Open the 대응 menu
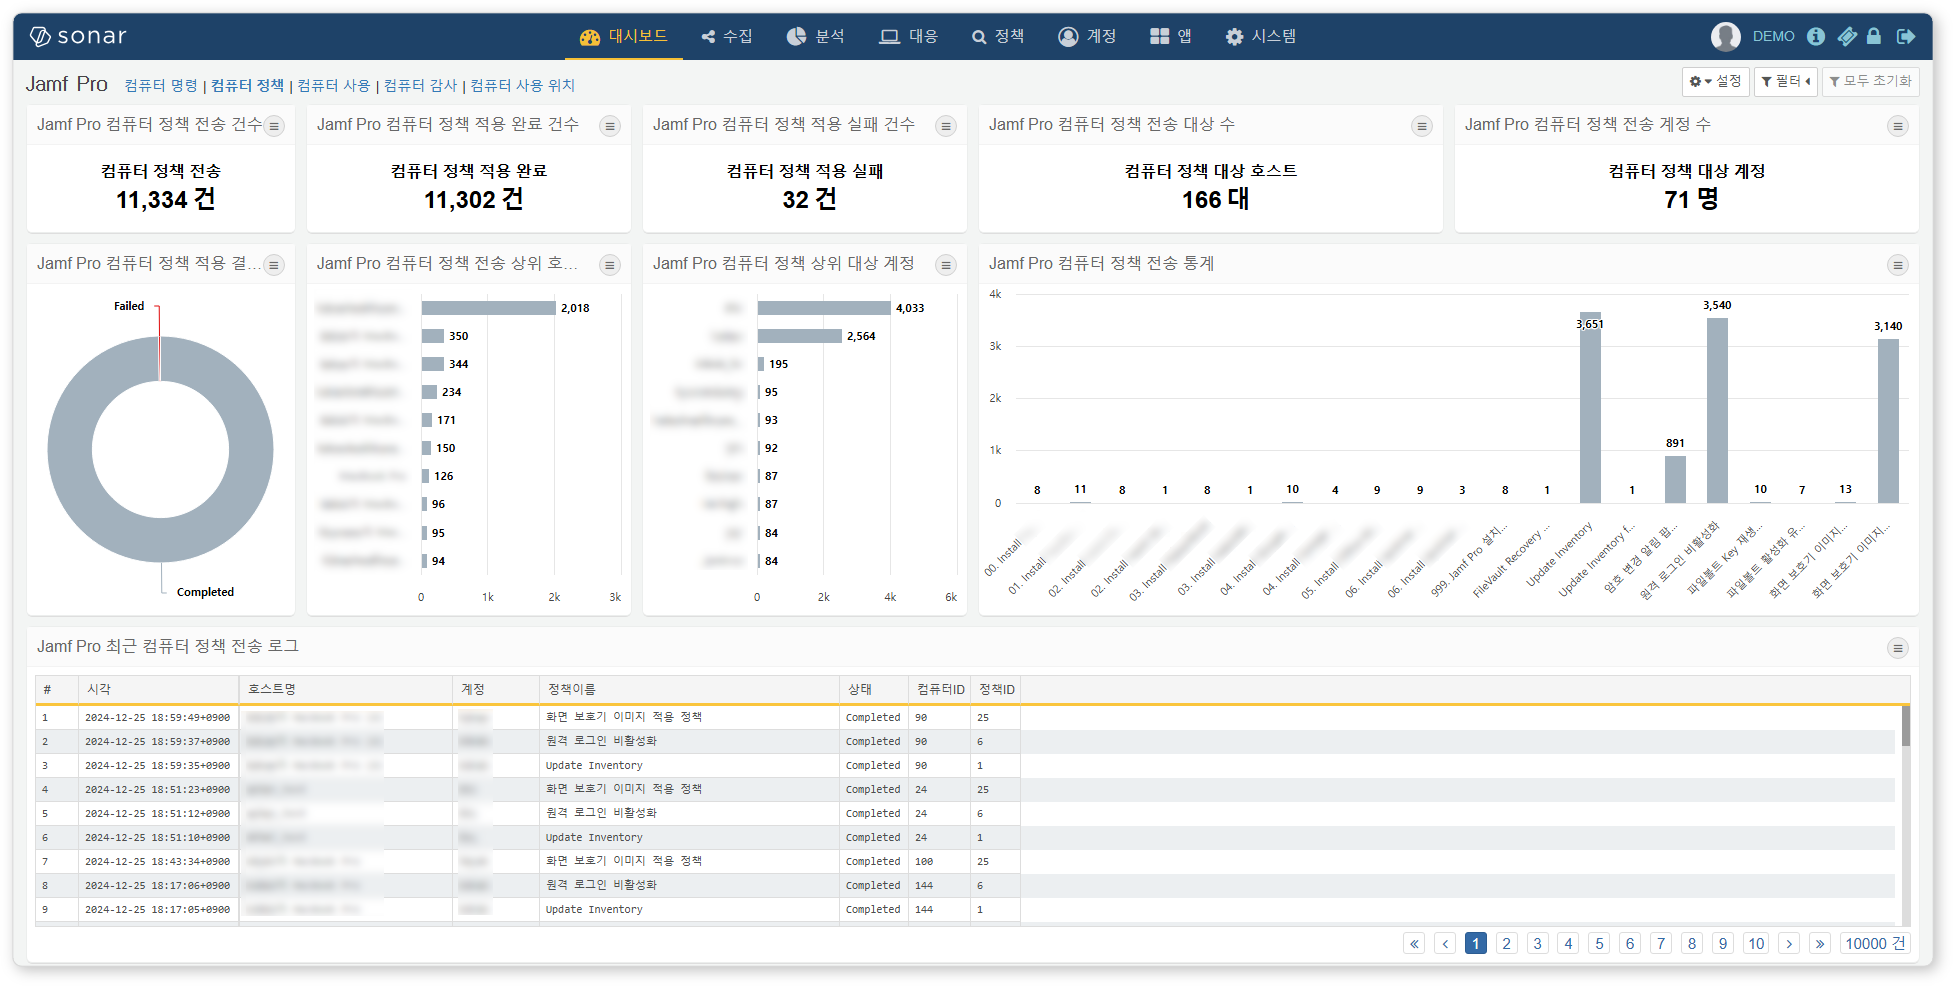This screenshot has height=987, width=1954. pos(909,37)
